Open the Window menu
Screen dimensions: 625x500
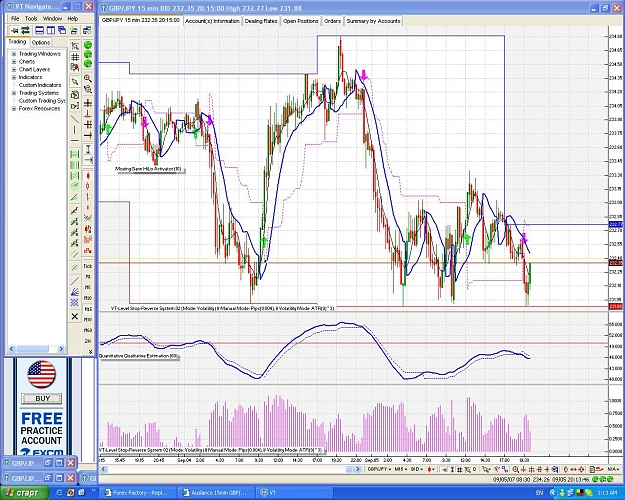[52, 19]
